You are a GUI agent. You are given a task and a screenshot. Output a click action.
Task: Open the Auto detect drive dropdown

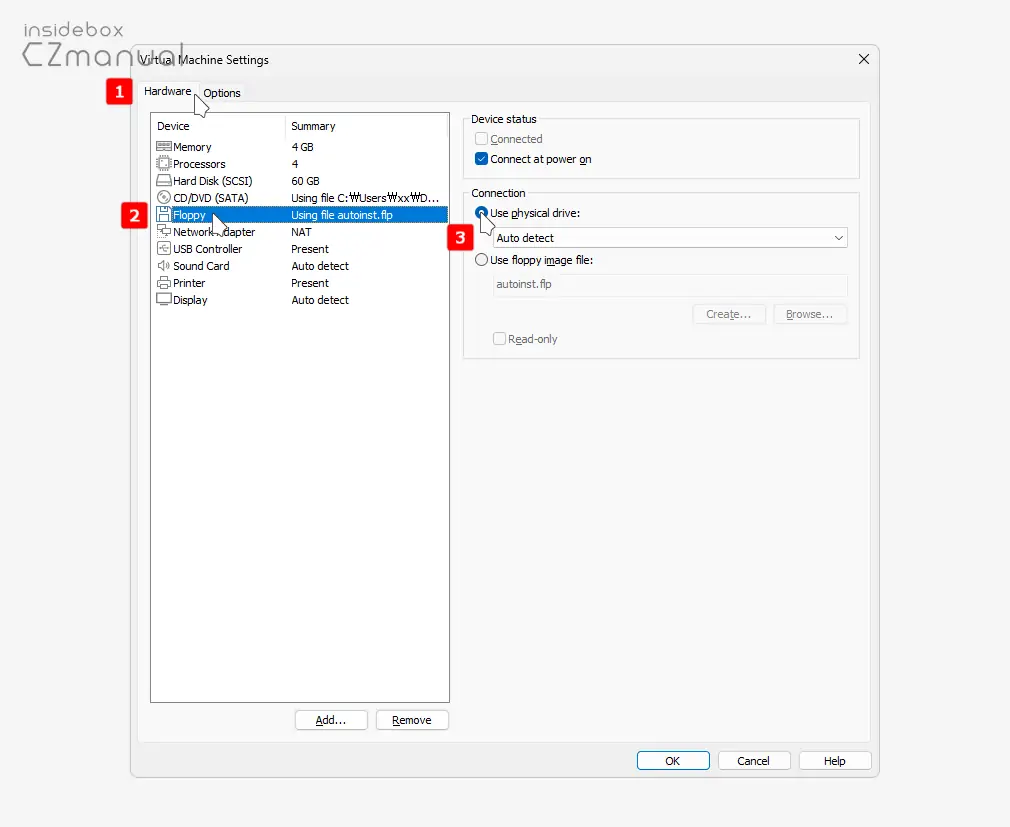click(x=670, y=238)
